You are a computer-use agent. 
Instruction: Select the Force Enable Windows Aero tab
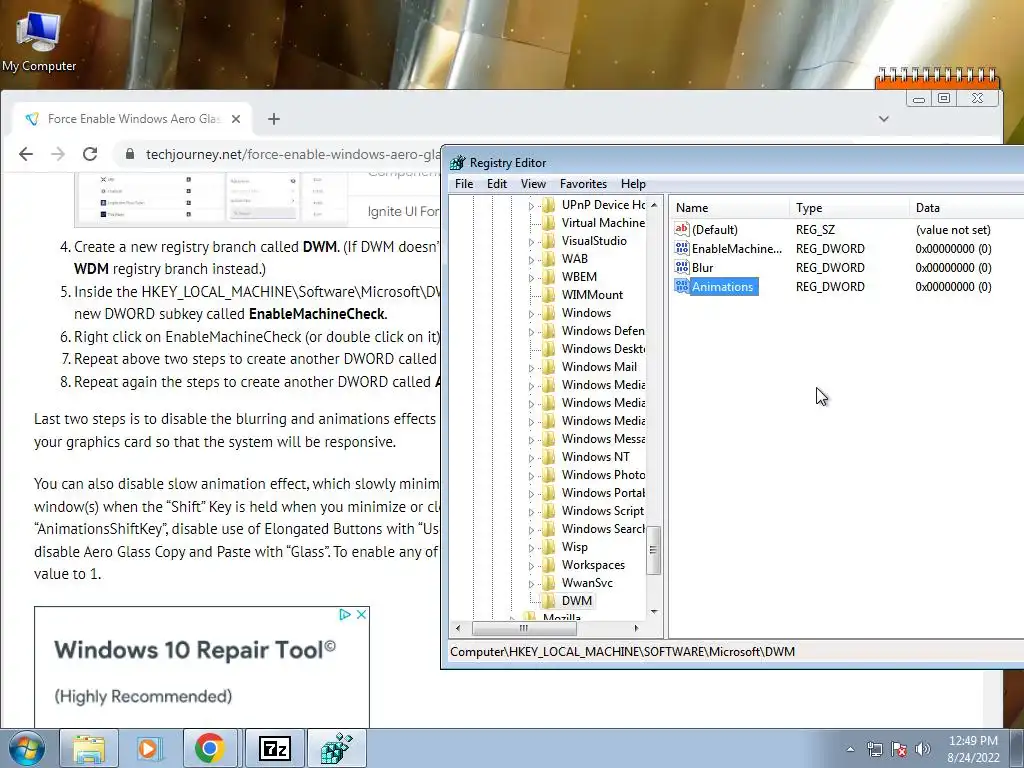click(133, 119)
